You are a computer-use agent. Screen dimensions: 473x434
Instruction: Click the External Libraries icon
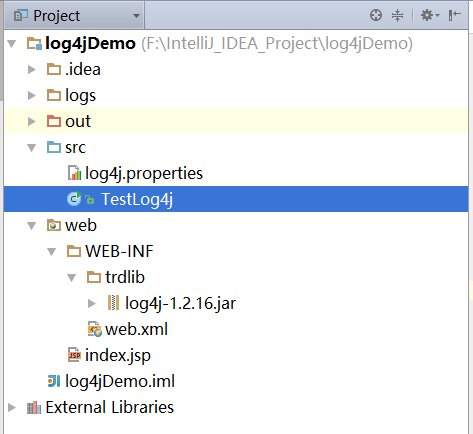34,407
